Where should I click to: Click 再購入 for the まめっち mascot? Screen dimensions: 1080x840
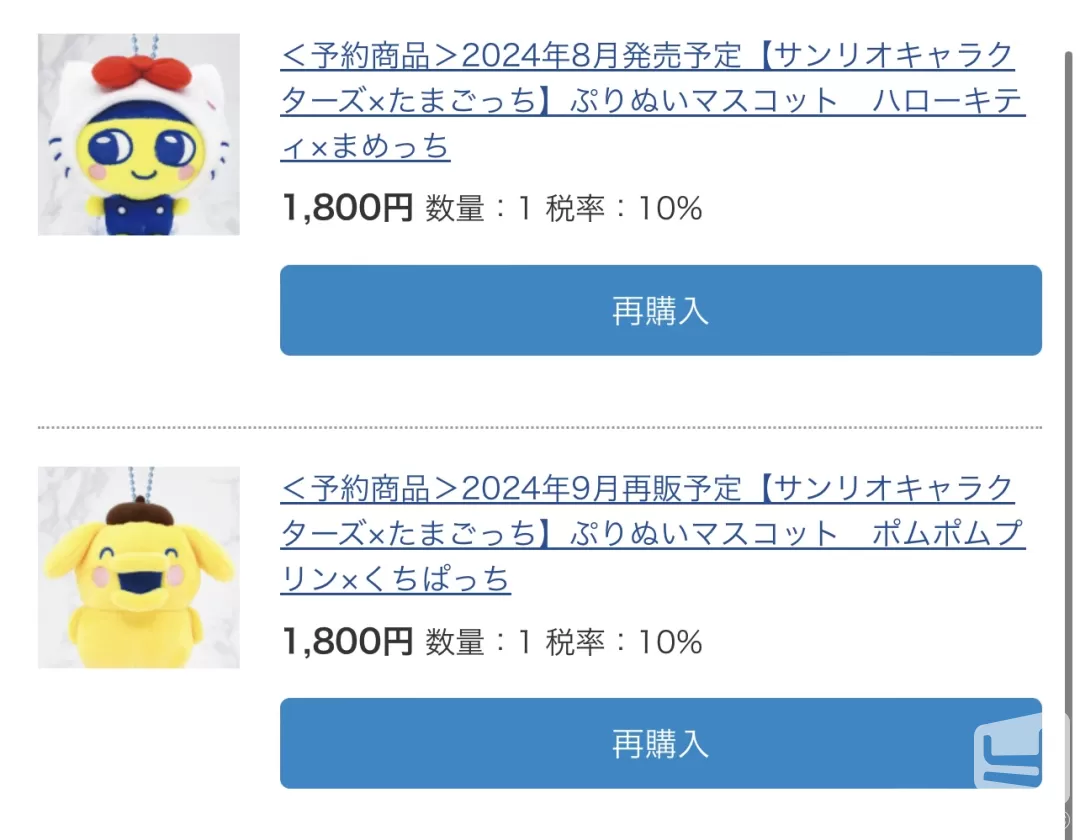coord(661,311)
